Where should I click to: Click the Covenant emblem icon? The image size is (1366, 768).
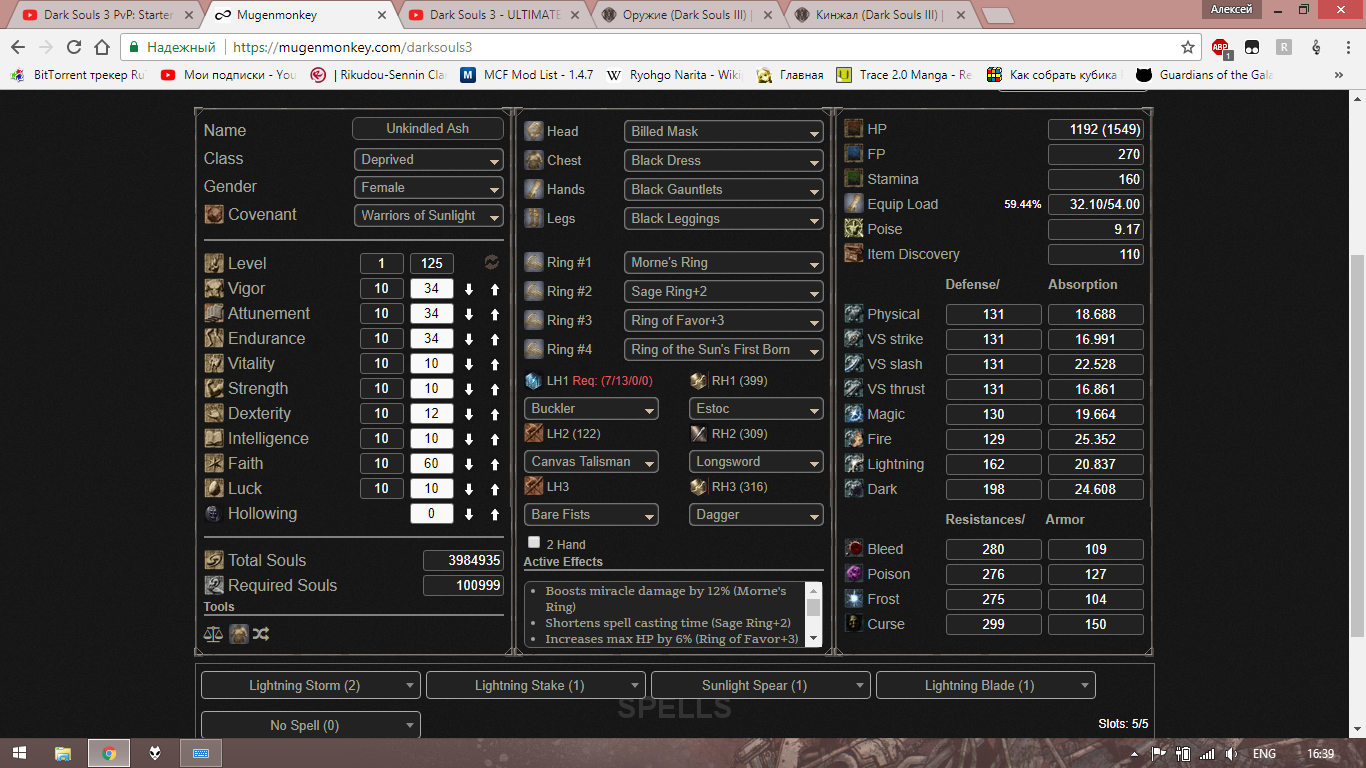[214, 214]
